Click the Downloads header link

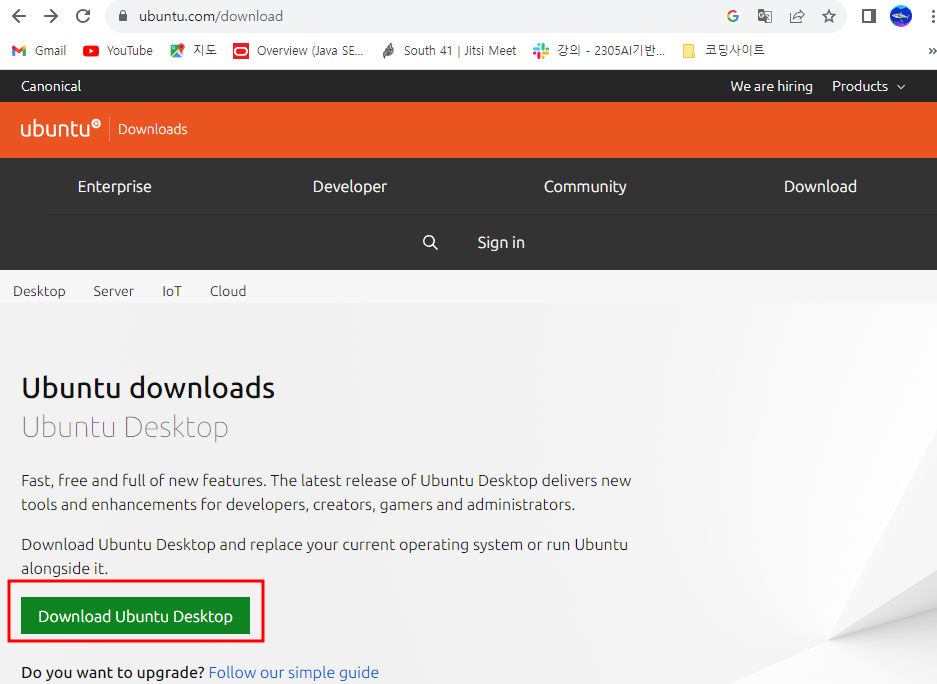[x=153, y=129]
